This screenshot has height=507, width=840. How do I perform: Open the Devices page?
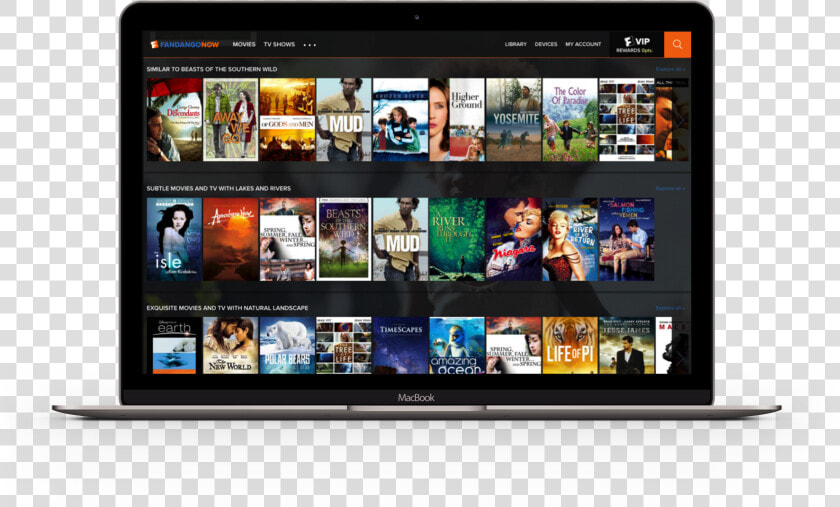546,44
